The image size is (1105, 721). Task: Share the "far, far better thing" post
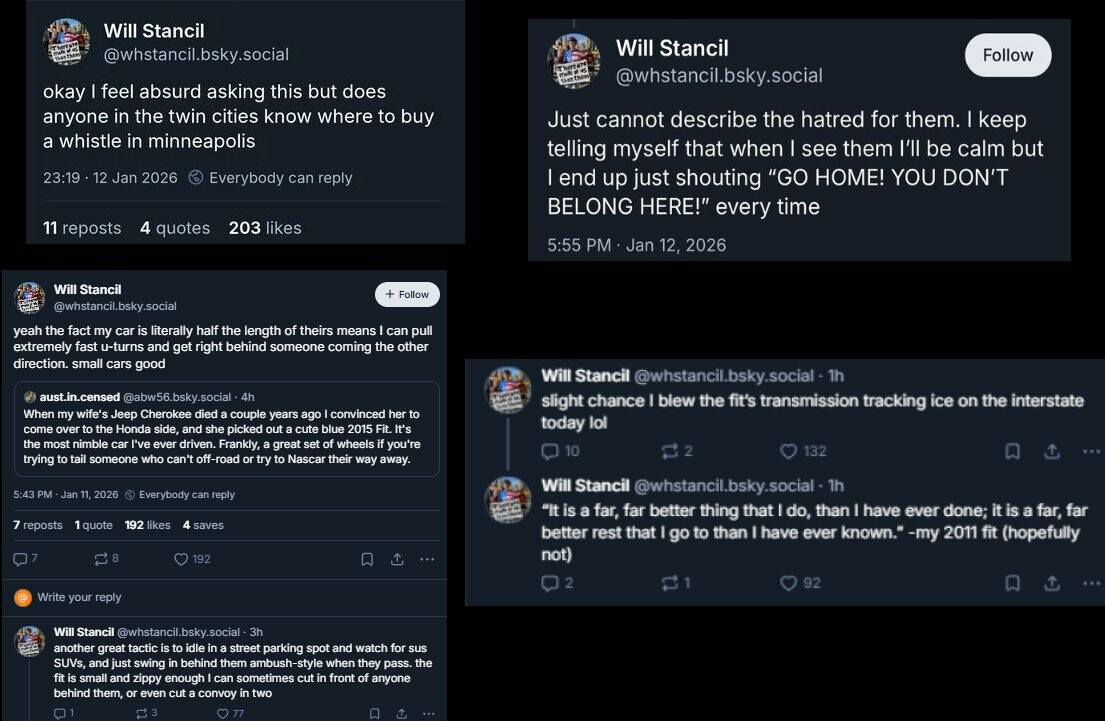(x=1052, y=583)
